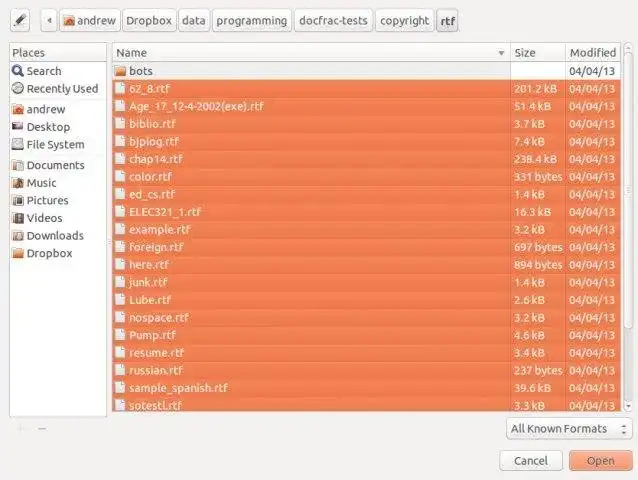Cancel the file chooser dialog

coord(530,461)
